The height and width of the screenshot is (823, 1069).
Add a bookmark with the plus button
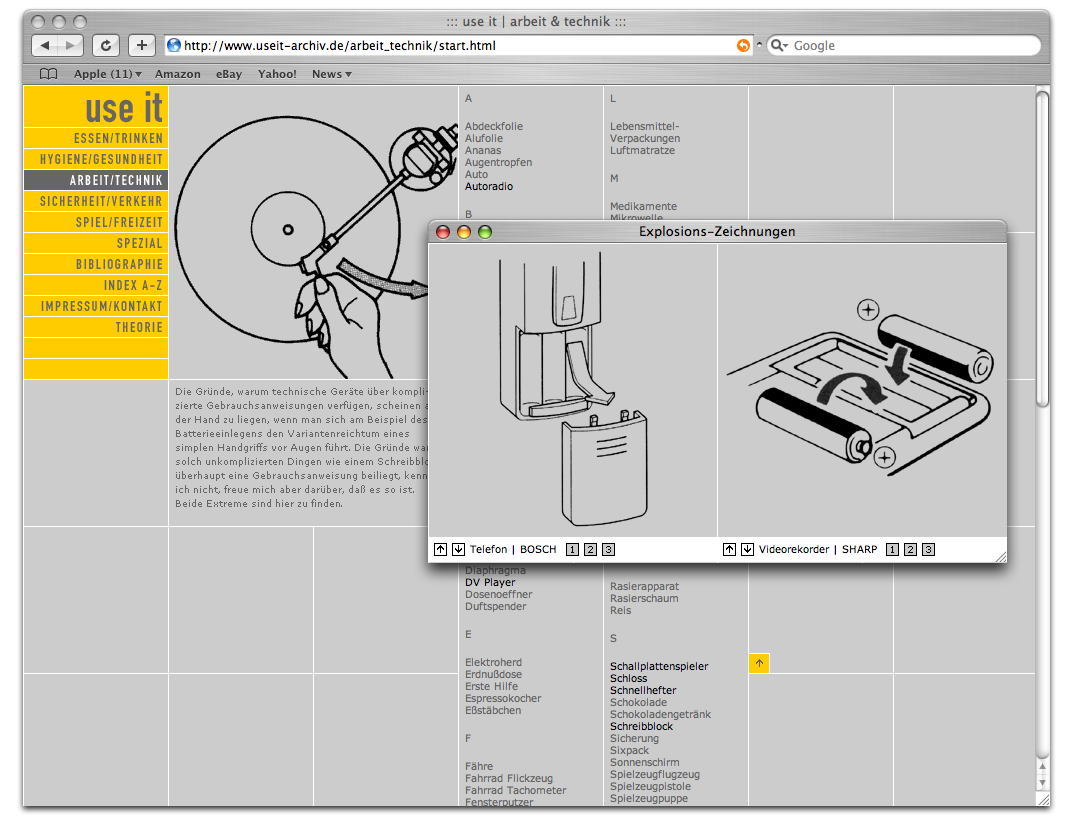click(x=142, y=46)
